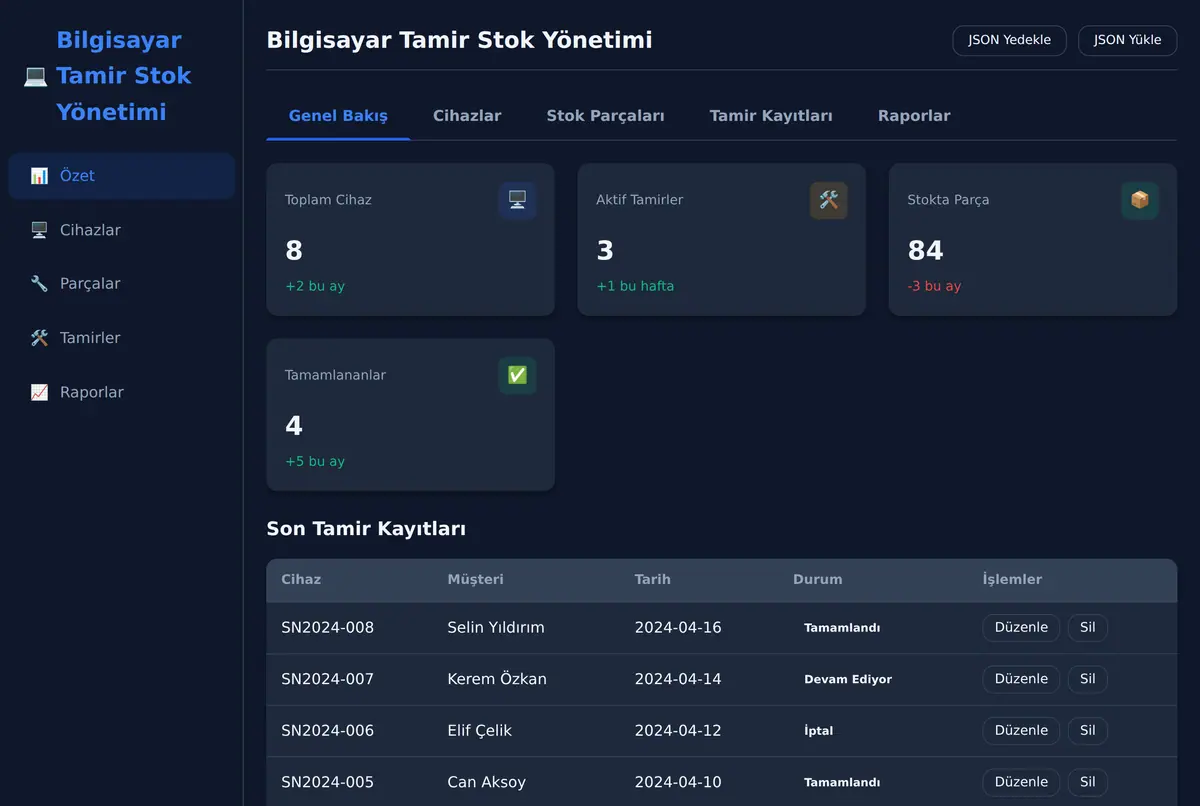This screenshot has width=1200, height=806.
Task: Click the trend chart icon beside sidebar Raporlar
Action: [x=39, y=392]
